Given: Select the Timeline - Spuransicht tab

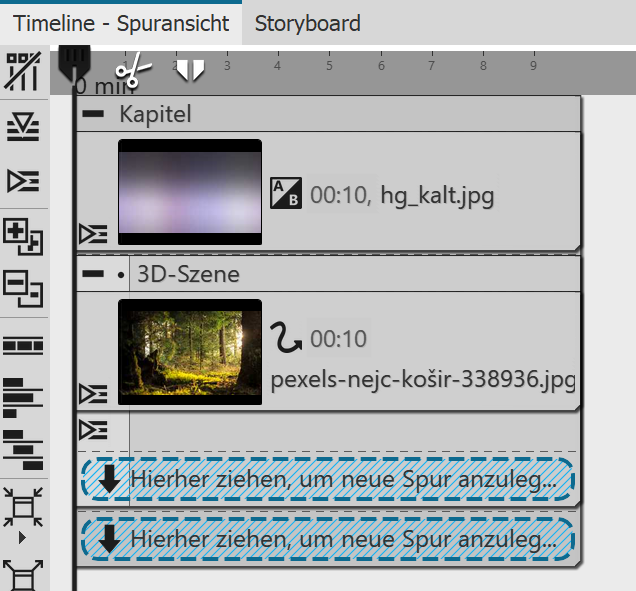Looking at the screenshot, I should [x=121, y=22].
